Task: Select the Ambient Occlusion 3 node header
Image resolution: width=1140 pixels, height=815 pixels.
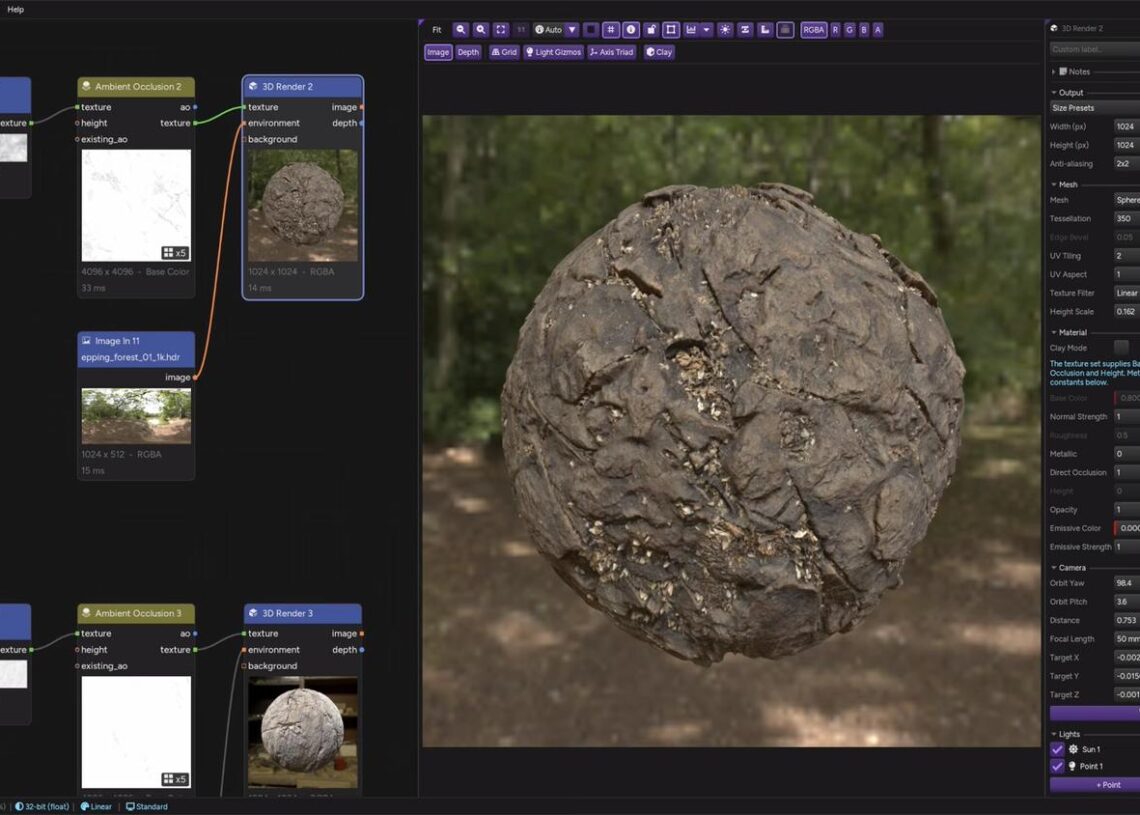Action: pyautogui.click(x=136, y=613)
